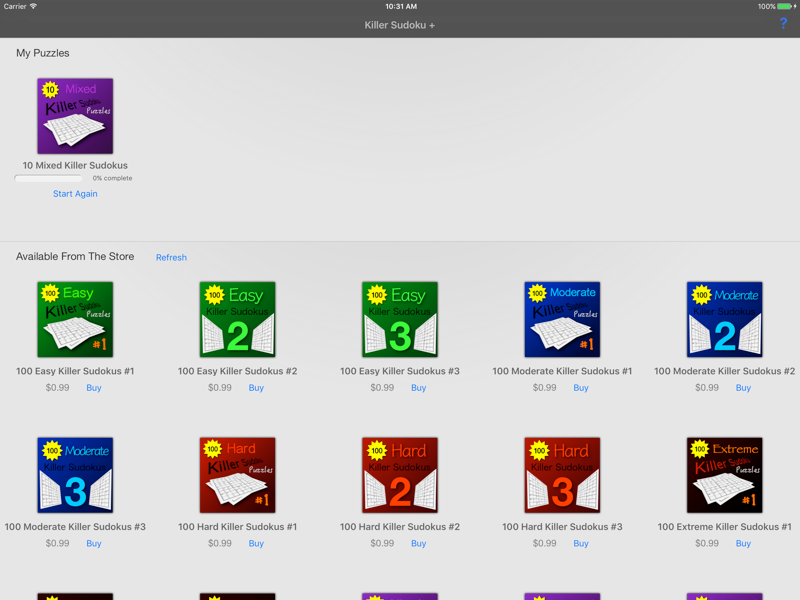The height and width of the screenshot is (600, 800).
Task: Click the "100 Extreme Killer Sudokus #1" label
Action: pos(724,527)
